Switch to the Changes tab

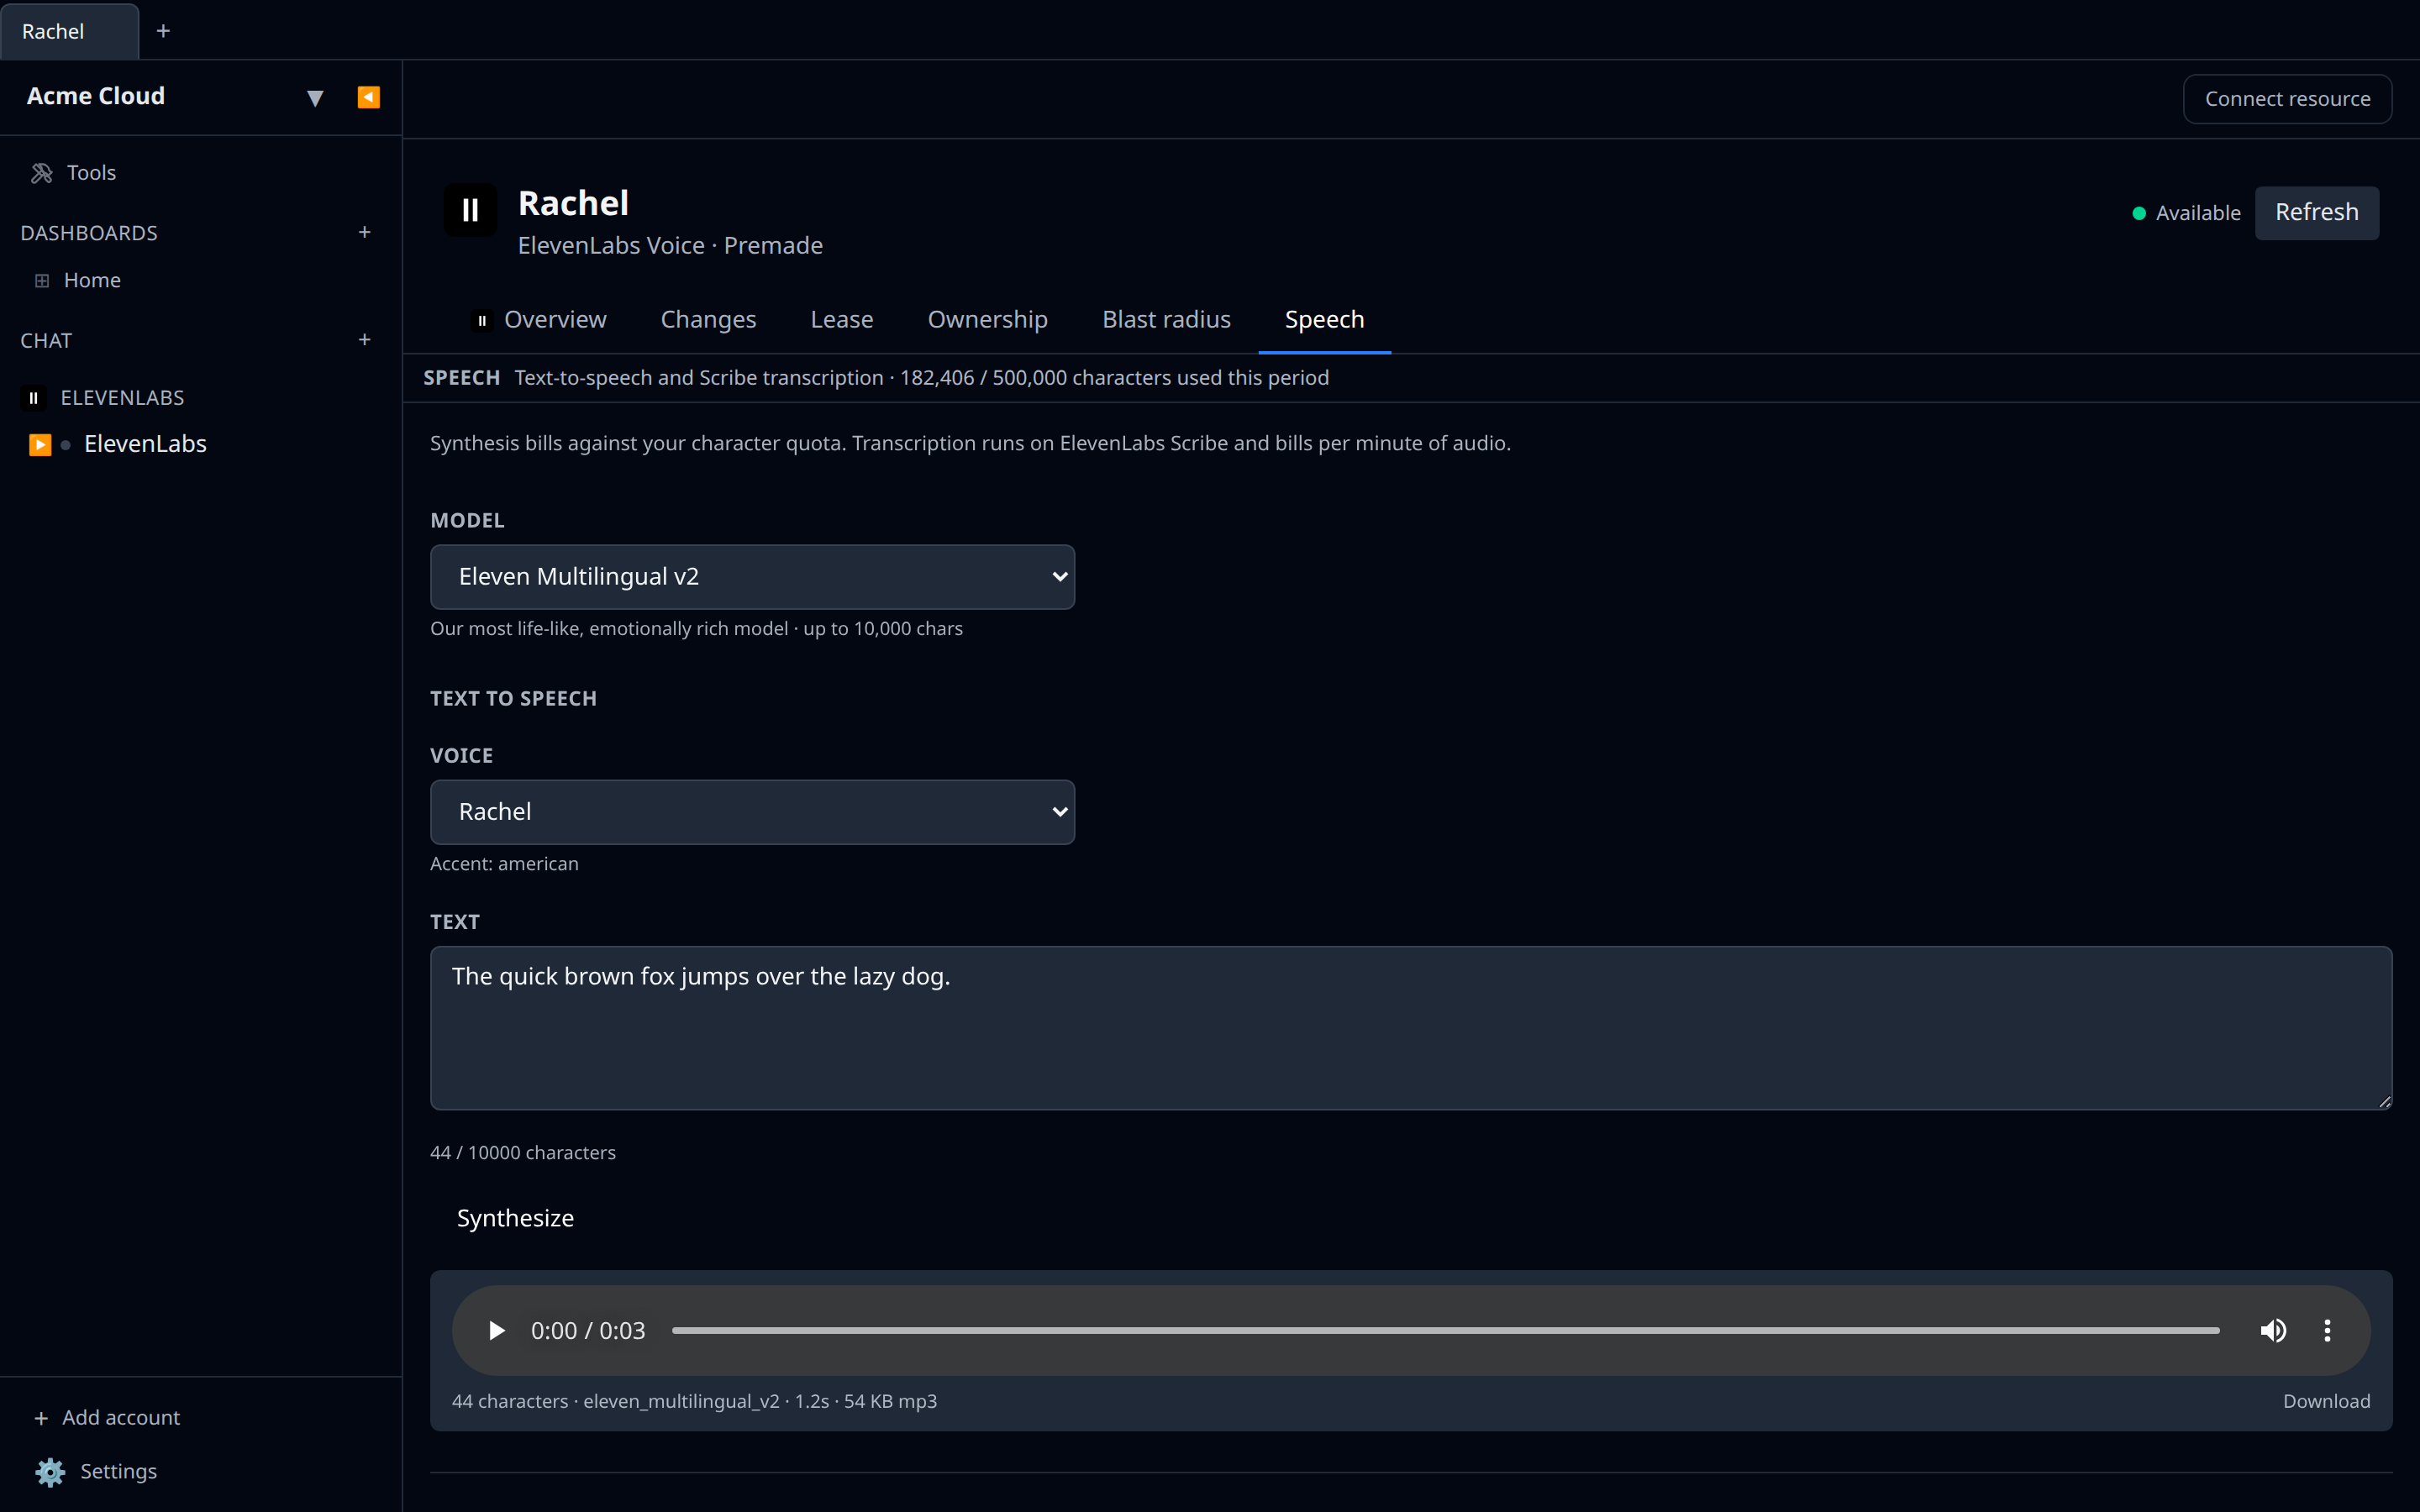[708, 320]
